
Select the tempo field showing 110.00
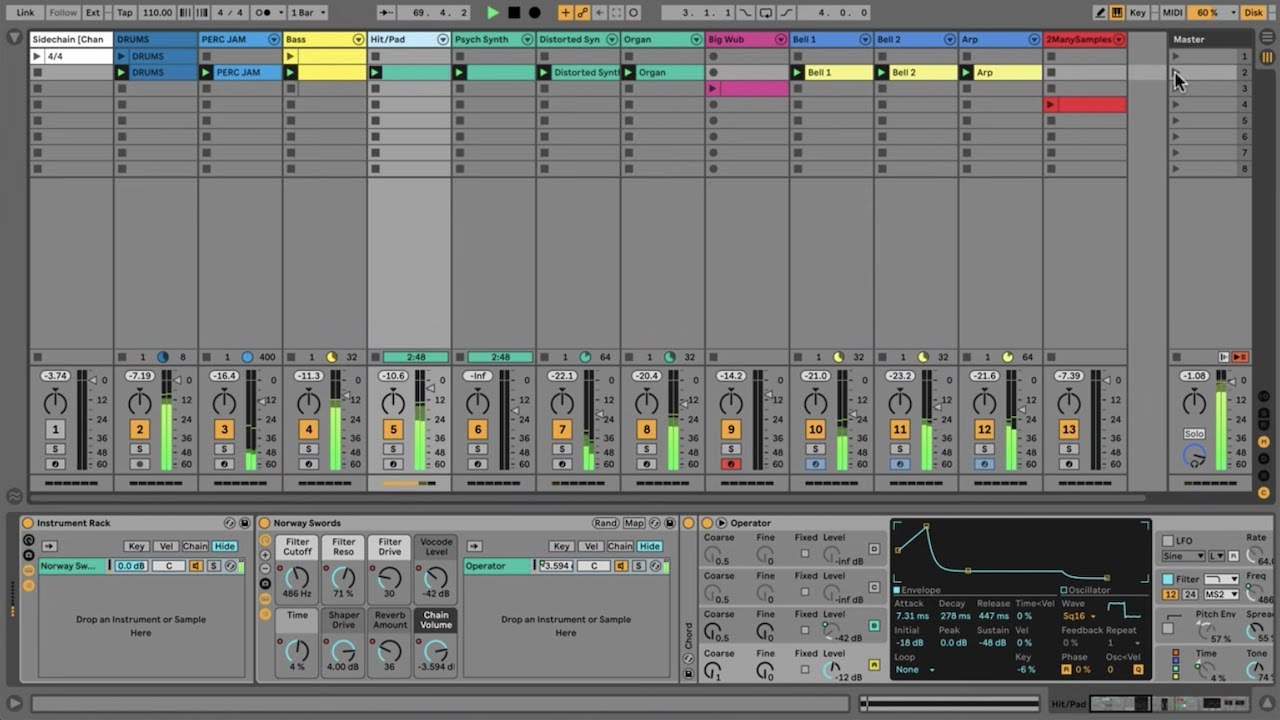(157, 13)
